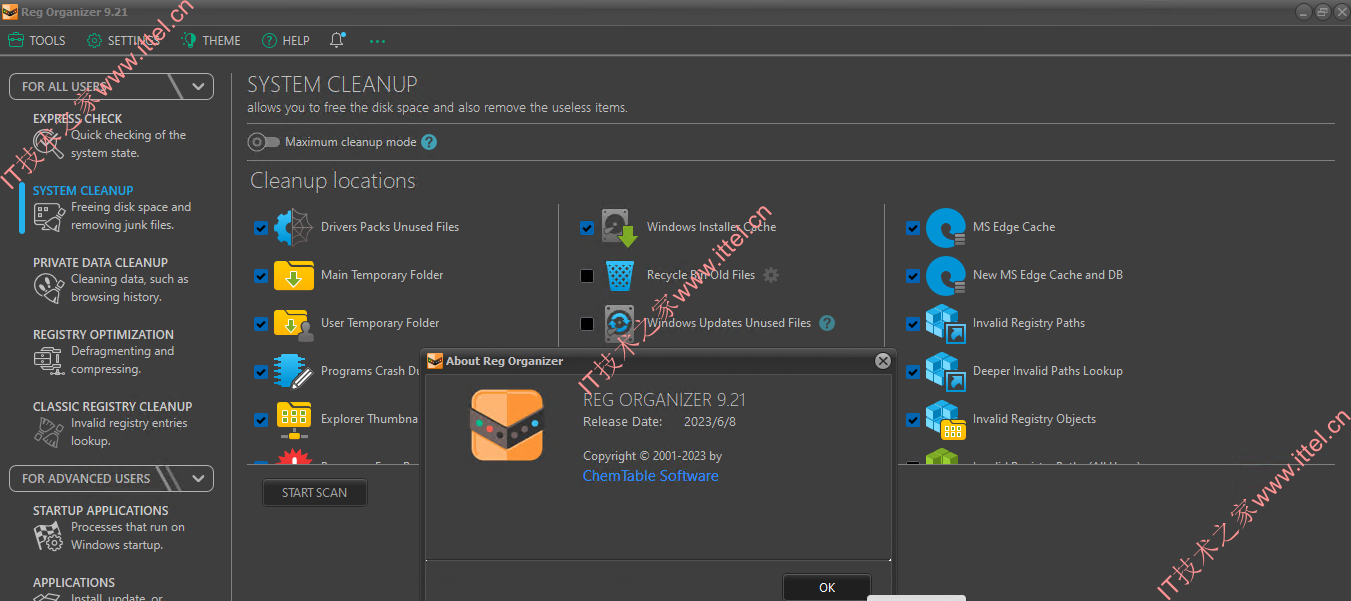Open the HELP menu
Viewport: 1351px width, 601px height.
coord(286,41)
